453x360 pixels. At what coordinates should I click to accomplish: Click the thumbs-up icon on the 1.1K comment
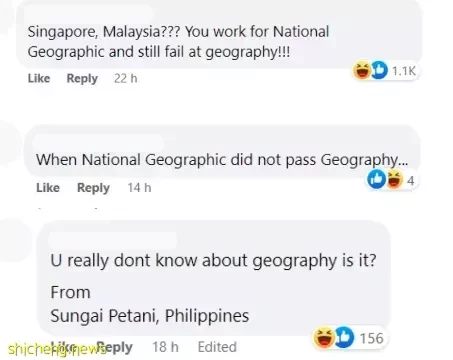coord(379,70)
